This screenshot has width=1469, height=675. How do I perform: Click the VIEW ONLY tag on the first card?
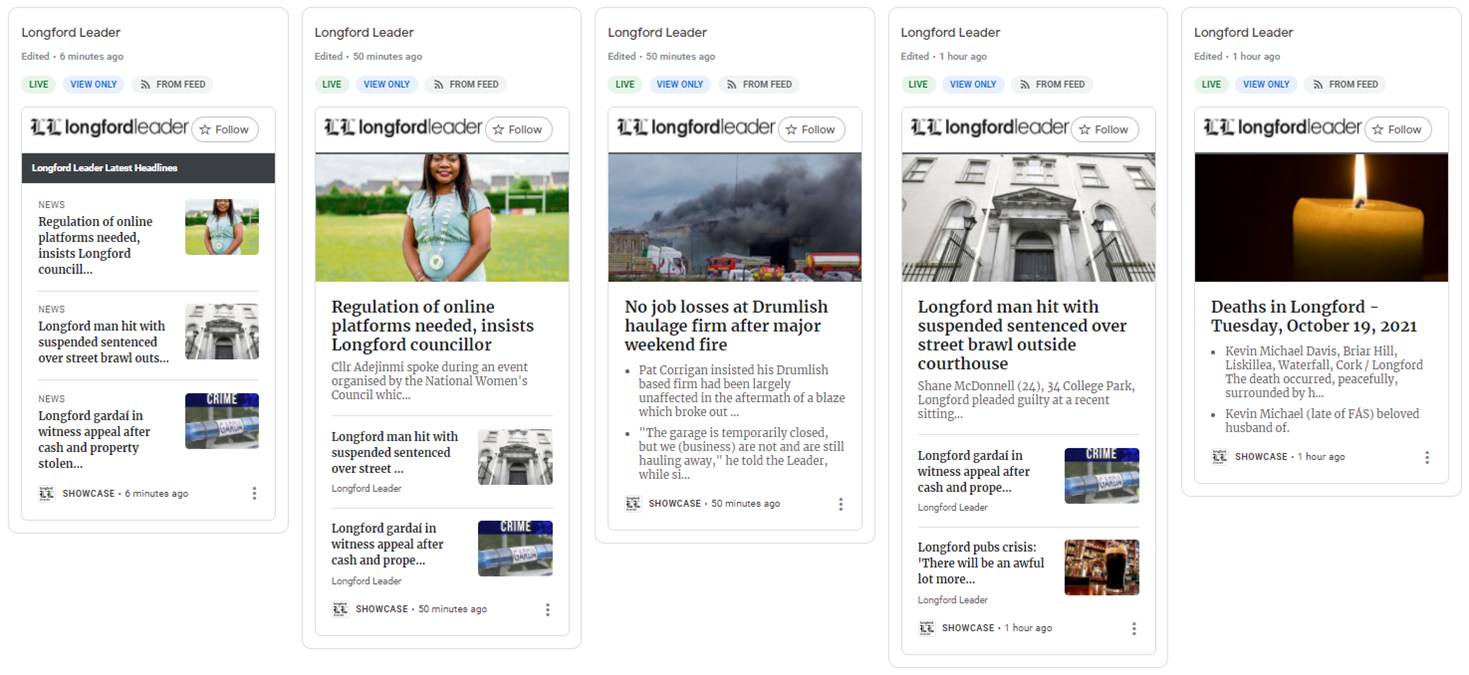pyautogui.click(x=94, y=85)
